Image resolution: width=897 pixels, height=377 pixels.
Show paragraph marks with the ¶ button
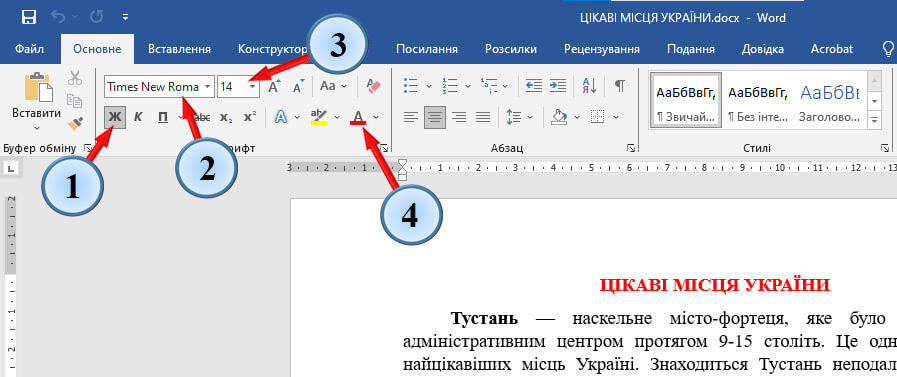(620, 86)
